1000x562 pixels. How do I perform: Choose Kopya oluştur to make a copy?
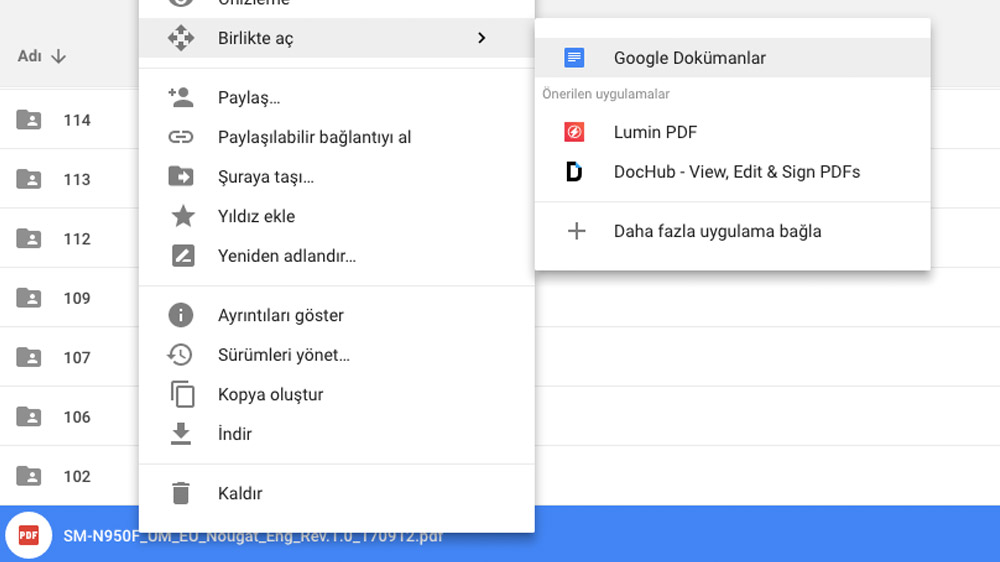pyautogui.click(x=336, y=394)
